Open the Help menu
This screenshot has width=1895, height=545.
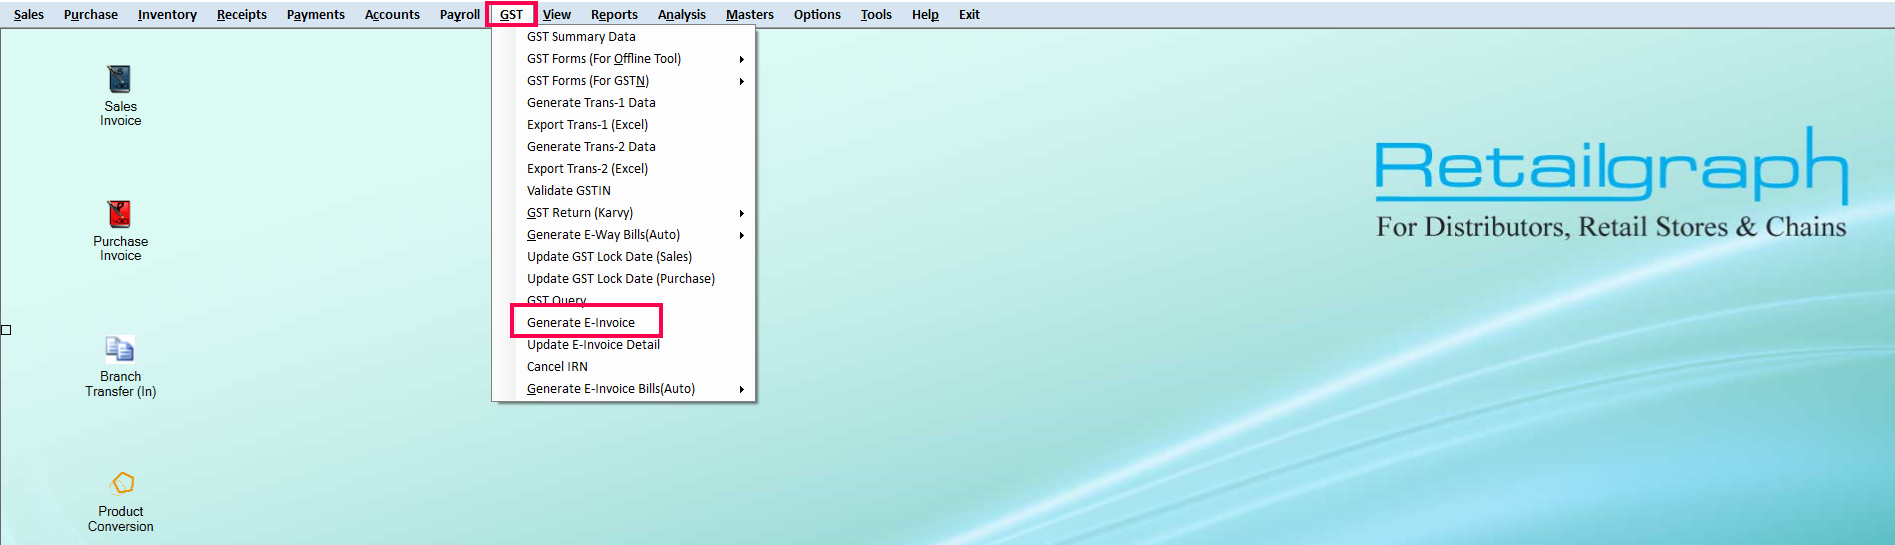pyautogui.click(x=925, y=14)
